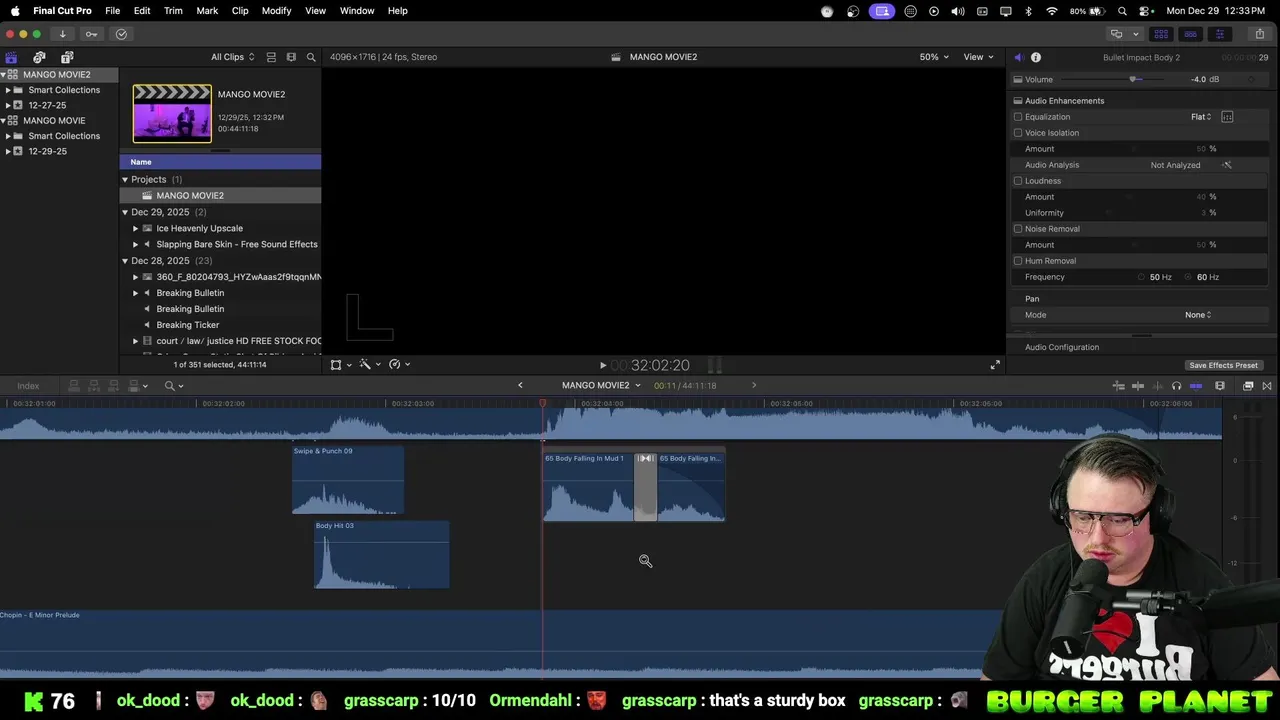Select the Body Hit 03 audio clip
Viewport: 1280px width, 720px height.
click(381, 555)
